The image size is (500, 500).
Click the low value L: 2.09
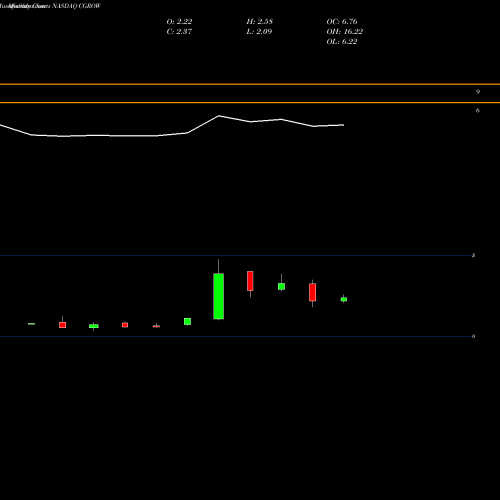tap(259, 32)
